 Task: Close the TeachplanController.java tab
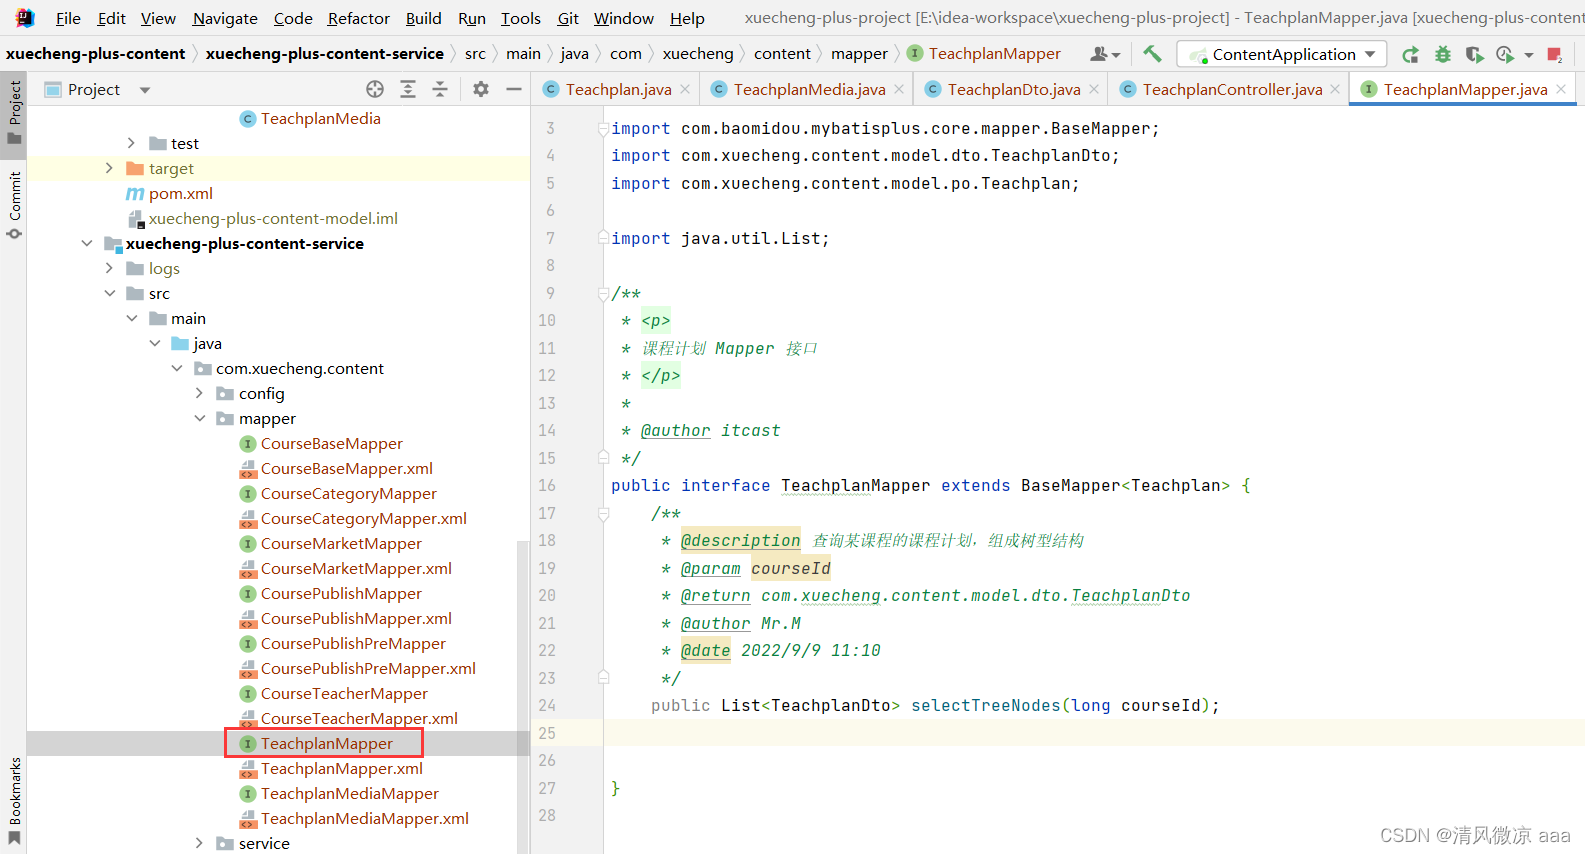tap(1335, 89)
